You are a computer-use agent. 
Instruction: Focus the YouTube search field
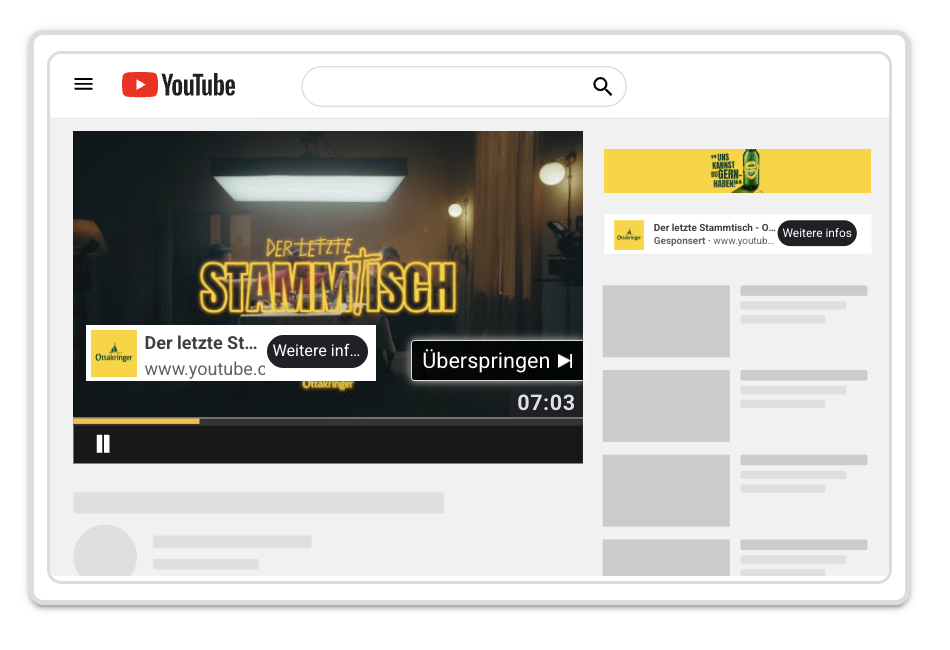click(x=464, y=87)
